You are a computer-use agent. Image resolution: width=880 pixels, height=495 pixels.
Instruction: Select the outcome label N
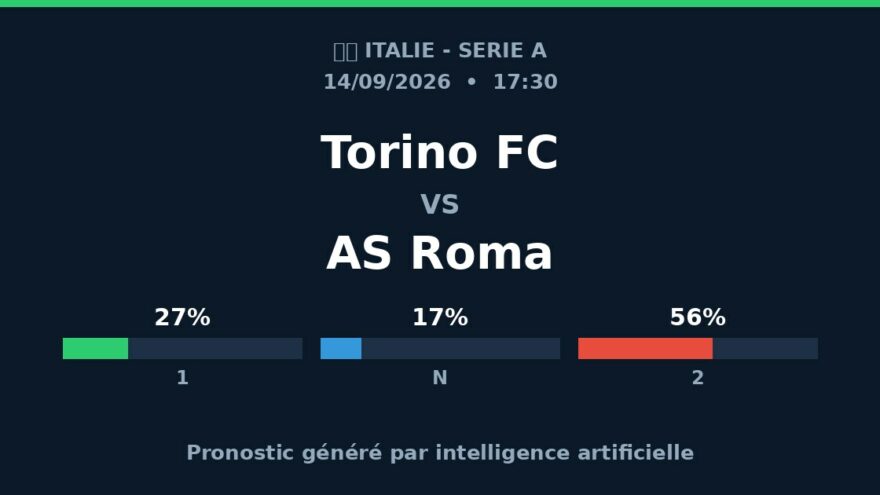click(440, 378)
